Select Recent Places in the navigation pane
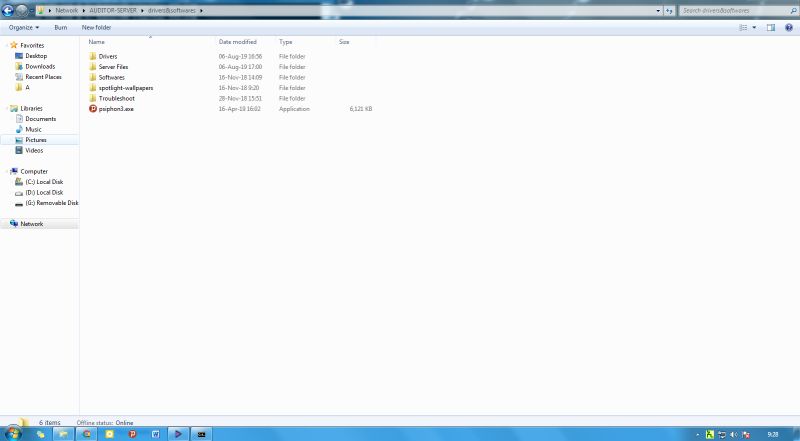Viewport: 800px width, 441px height. 43,77
